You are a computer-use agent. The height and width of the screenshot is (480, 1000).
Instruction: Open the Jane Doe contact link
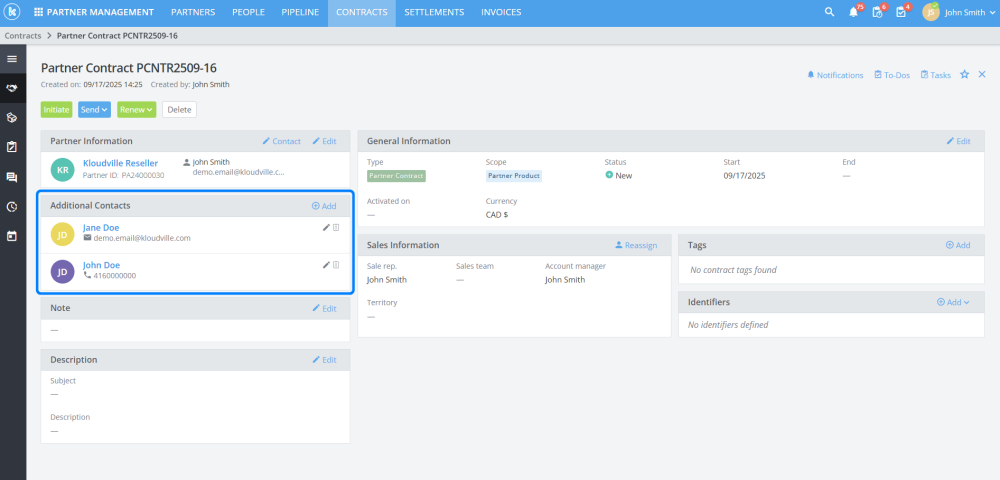point(101,228)
